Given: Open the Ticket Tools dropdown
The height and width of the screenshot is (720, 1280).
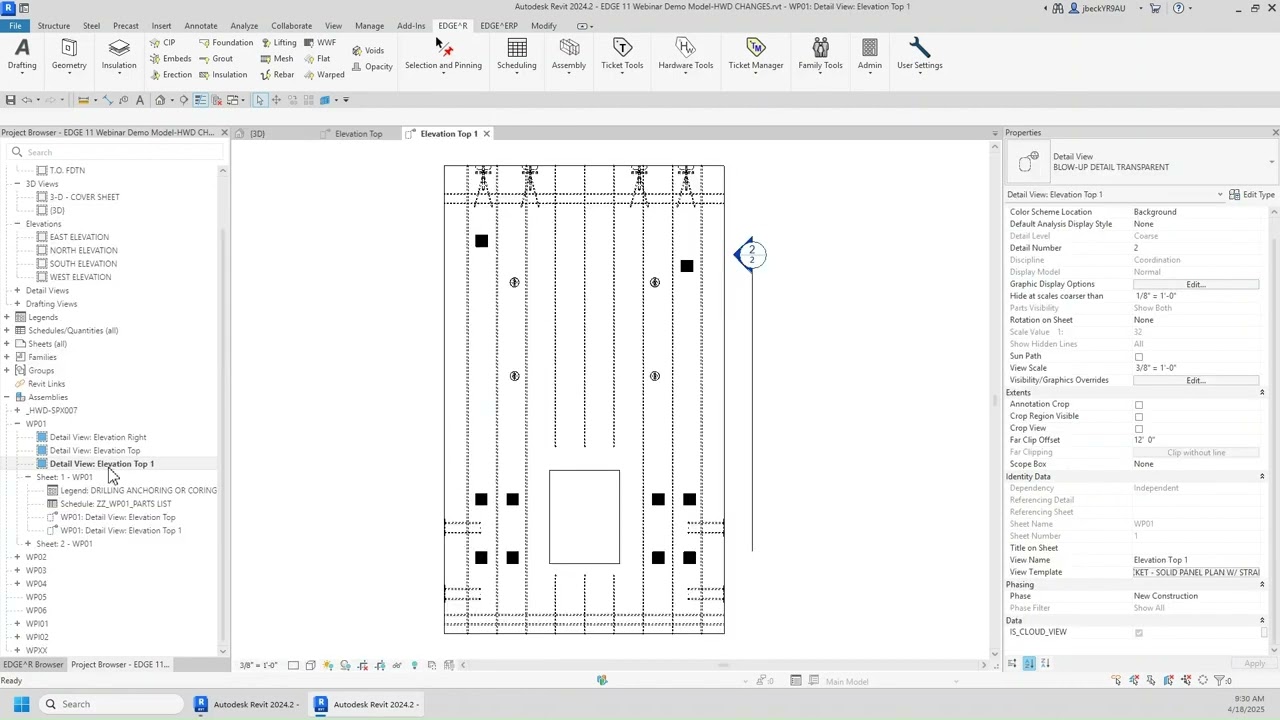Looking at the screenshot, I should (622, 56).
